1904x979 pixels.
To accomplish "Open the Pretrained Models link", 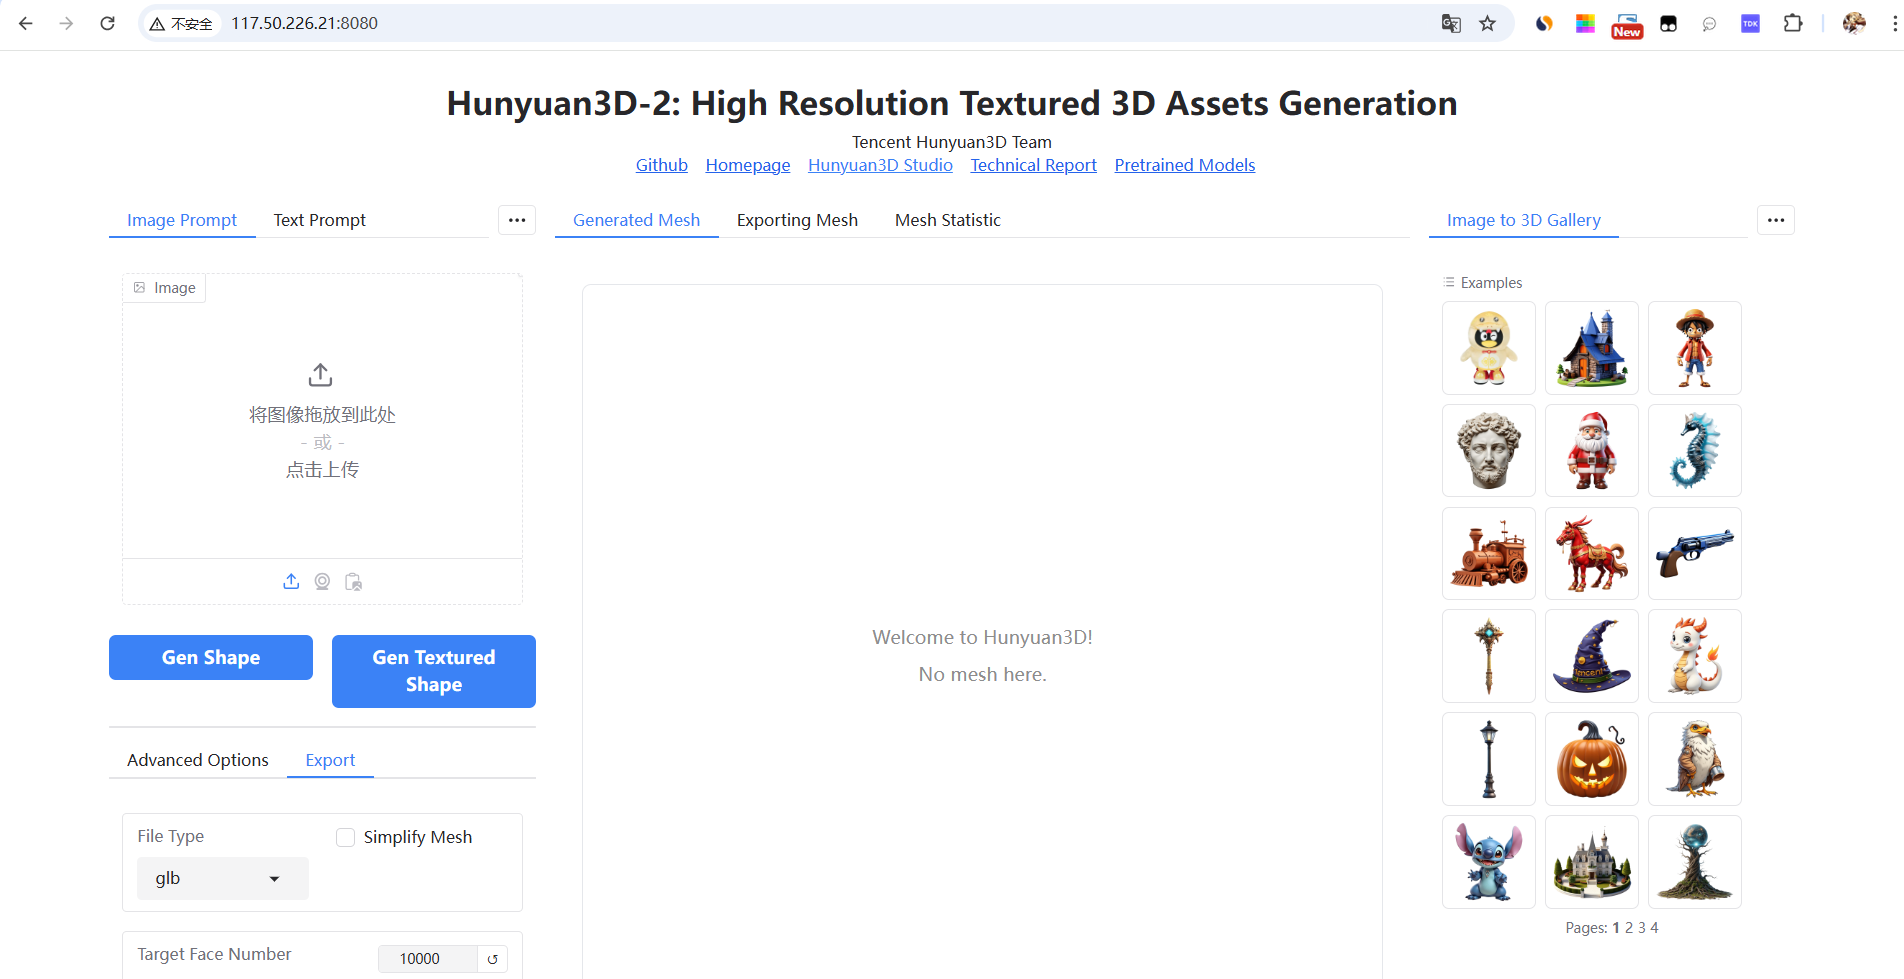I will [1185, 165].
